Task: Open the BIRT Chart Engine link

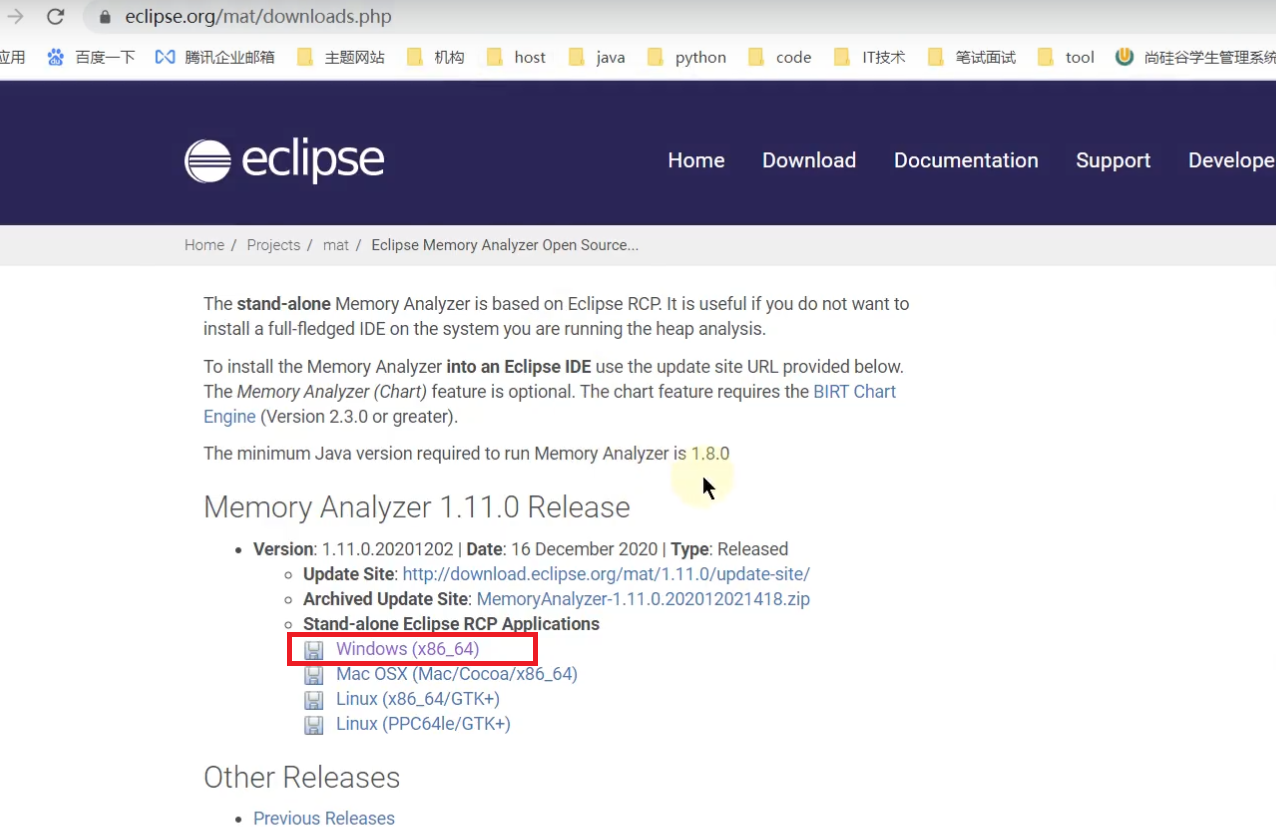Action: point(854,392)
